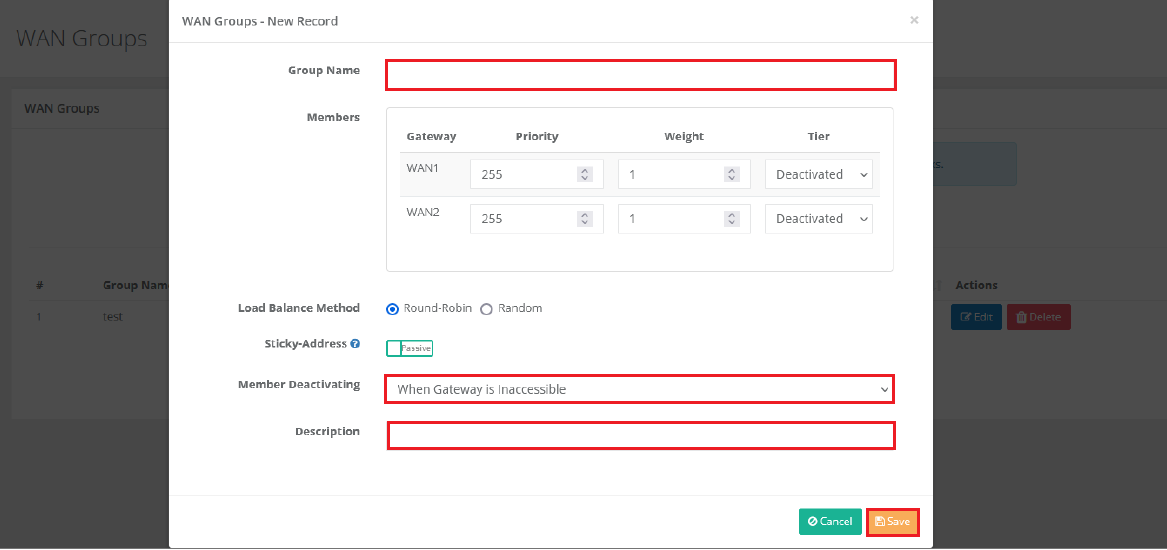The width and height of the screenshot is (1167, 550).
Task: Click WAN2 weight spinner arrows
Action: (x=732, y=219)
